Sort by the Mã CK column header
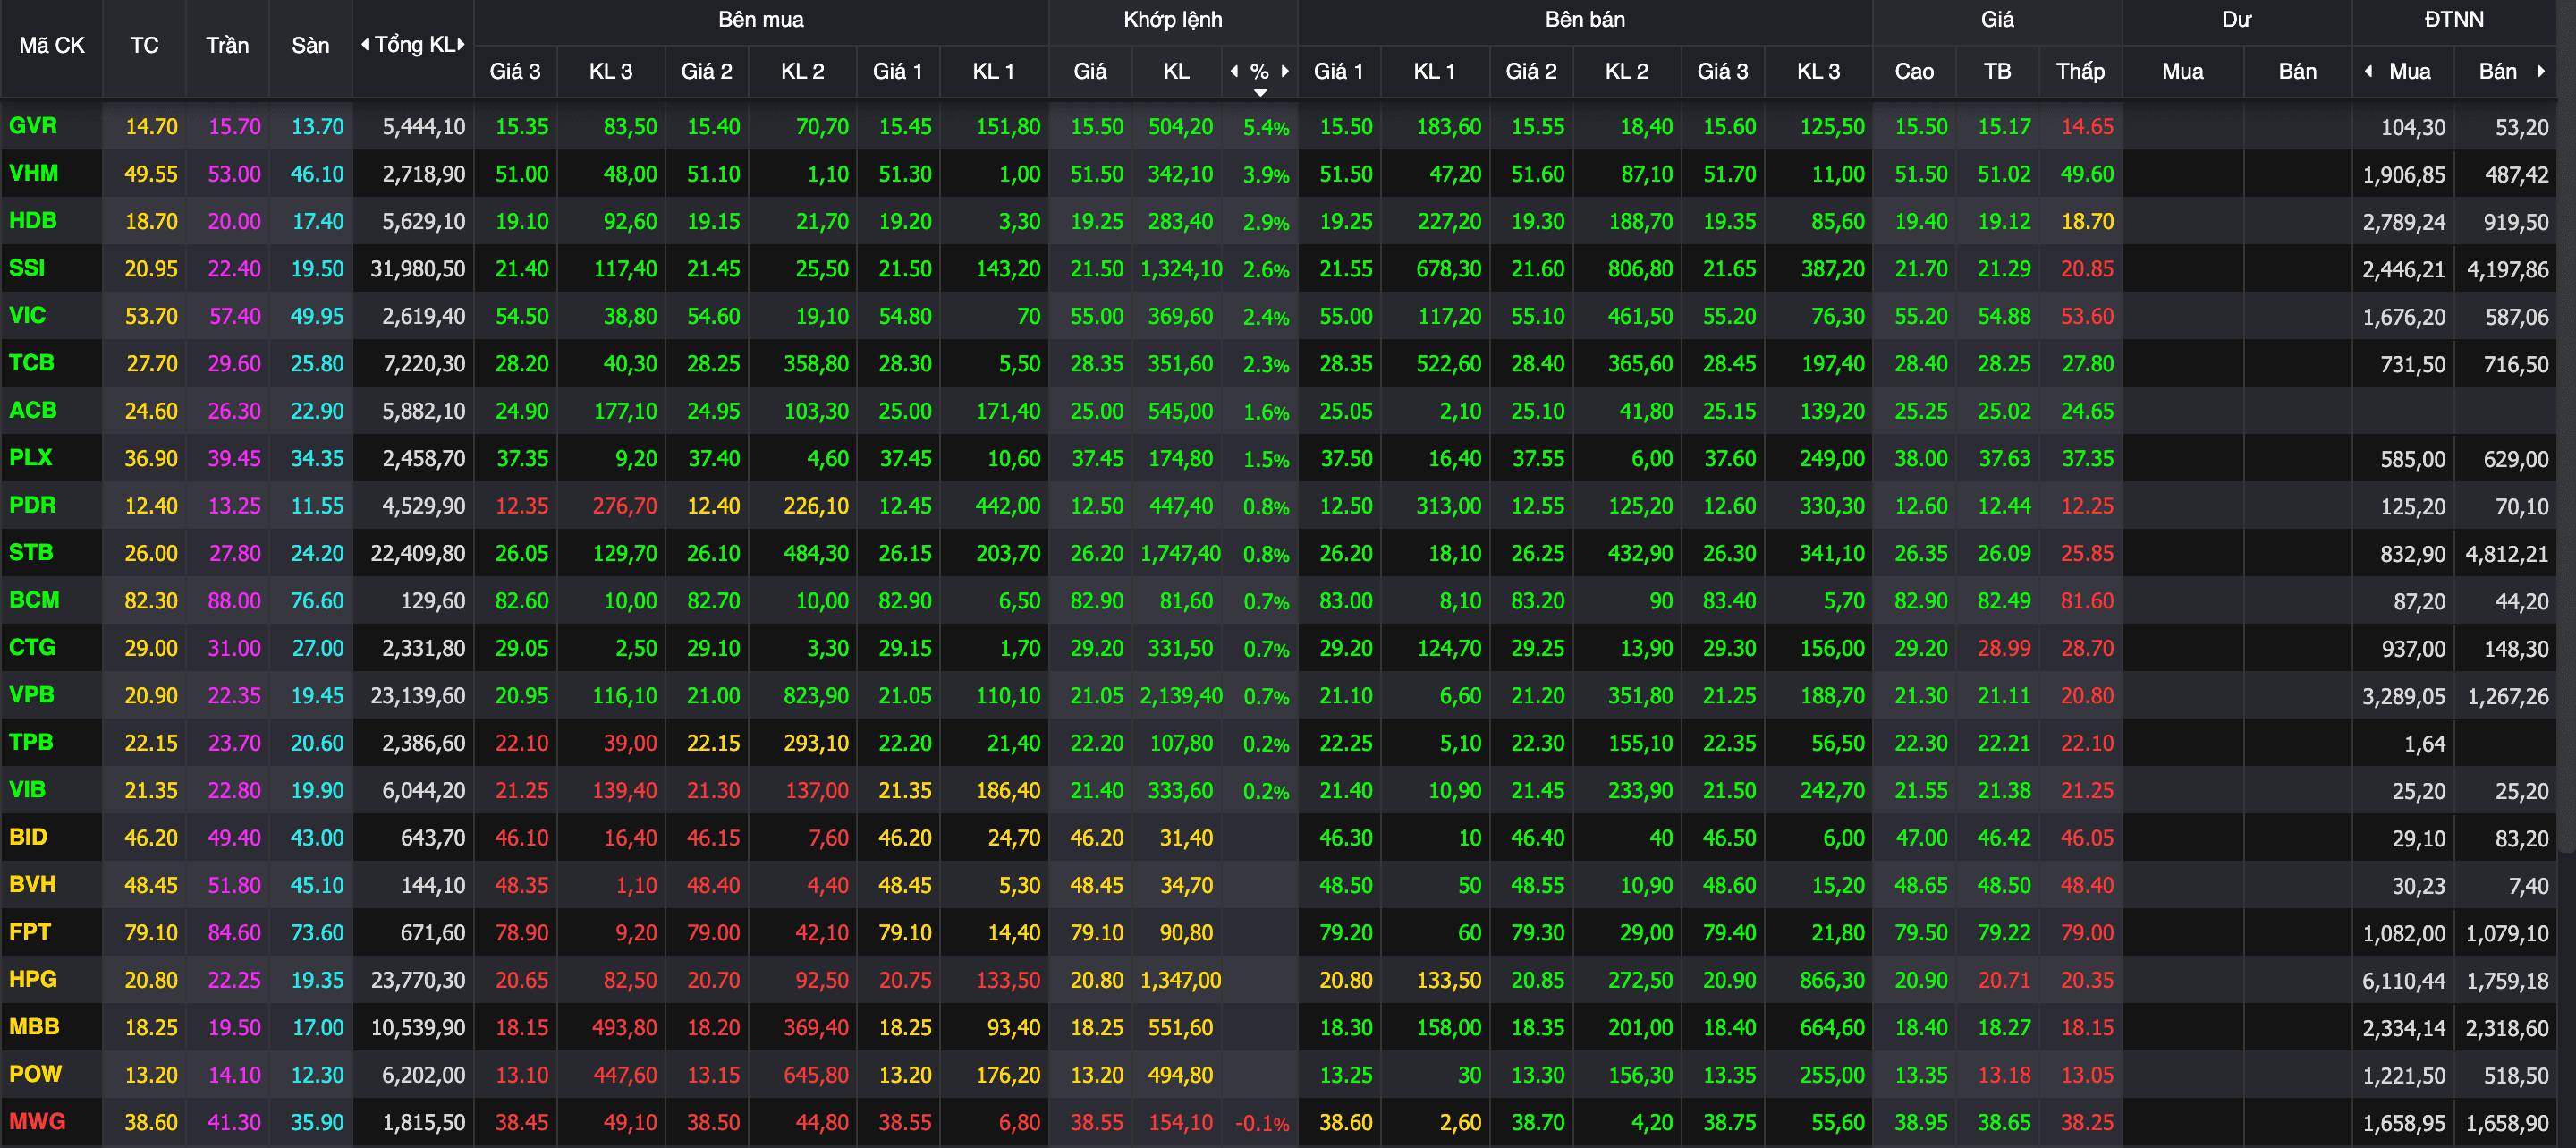Image resolution: width=2576 pixels, height=1148 pixels. click(52, 45)
